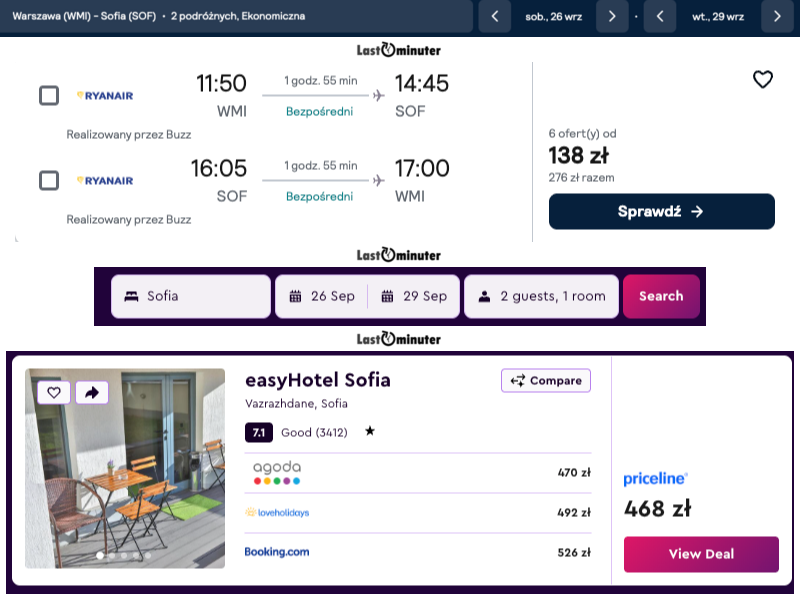Viewport: 800px width, 594px height.
Task: Click the calendar icon beside 29 Sep
Action: [x=387, y=296]
